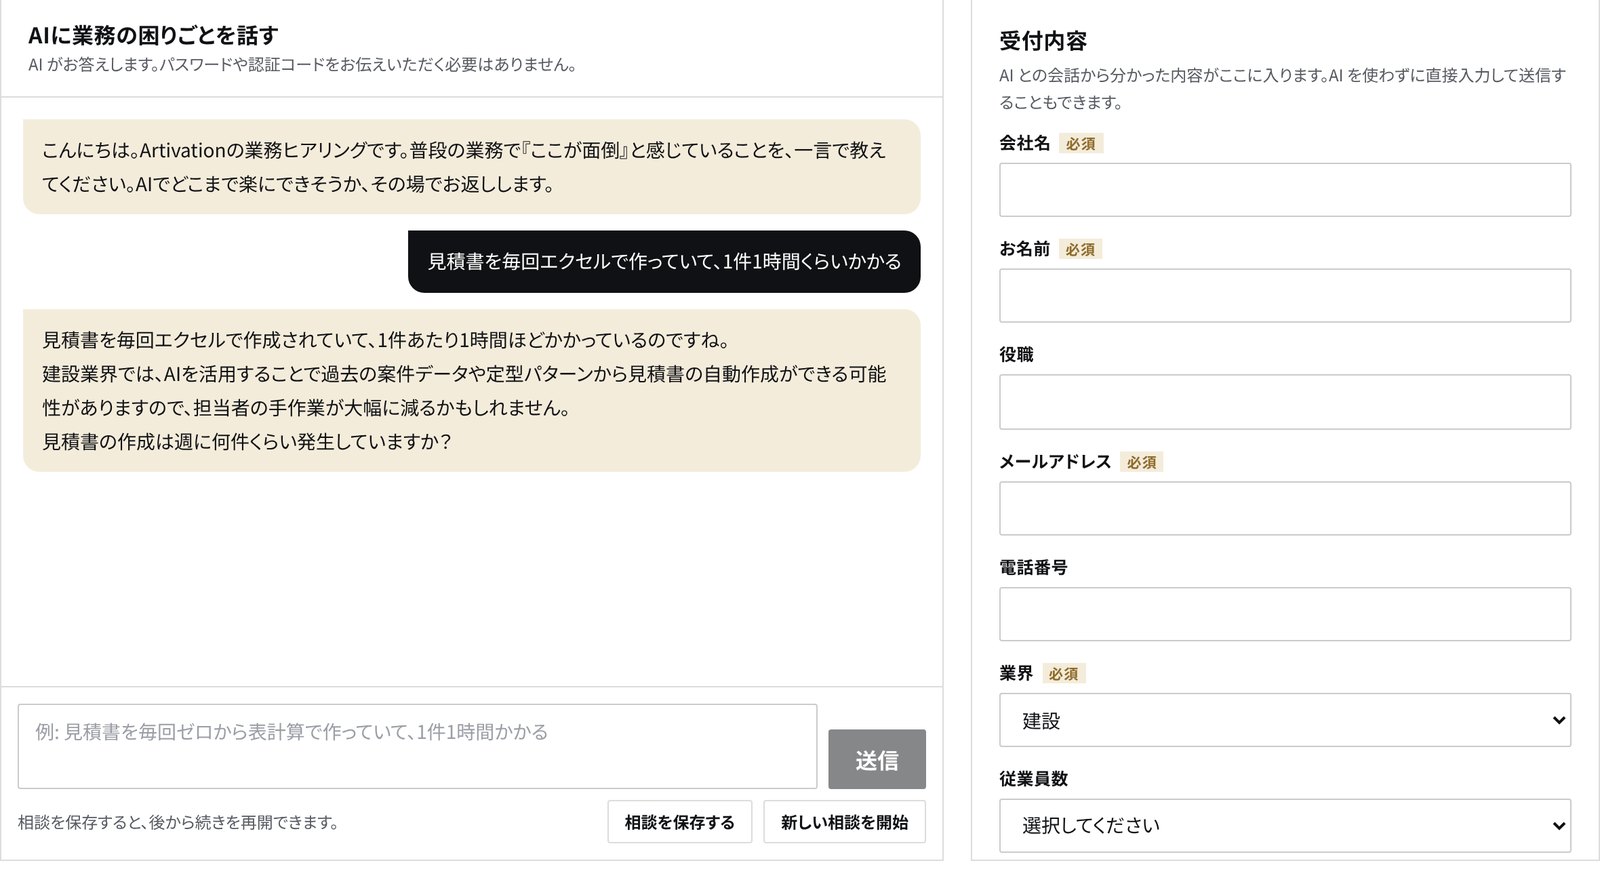Image resolution: width=1600 pixels, height=884 pixels.
Task: Click the 役職 input field
Action: [1285, 402]
